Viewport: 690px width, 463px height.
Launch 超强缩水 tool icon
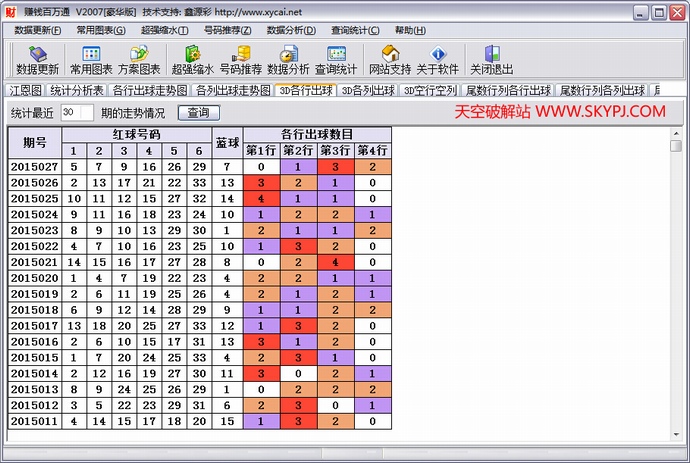pyautogui.click(x=193, y=60)
